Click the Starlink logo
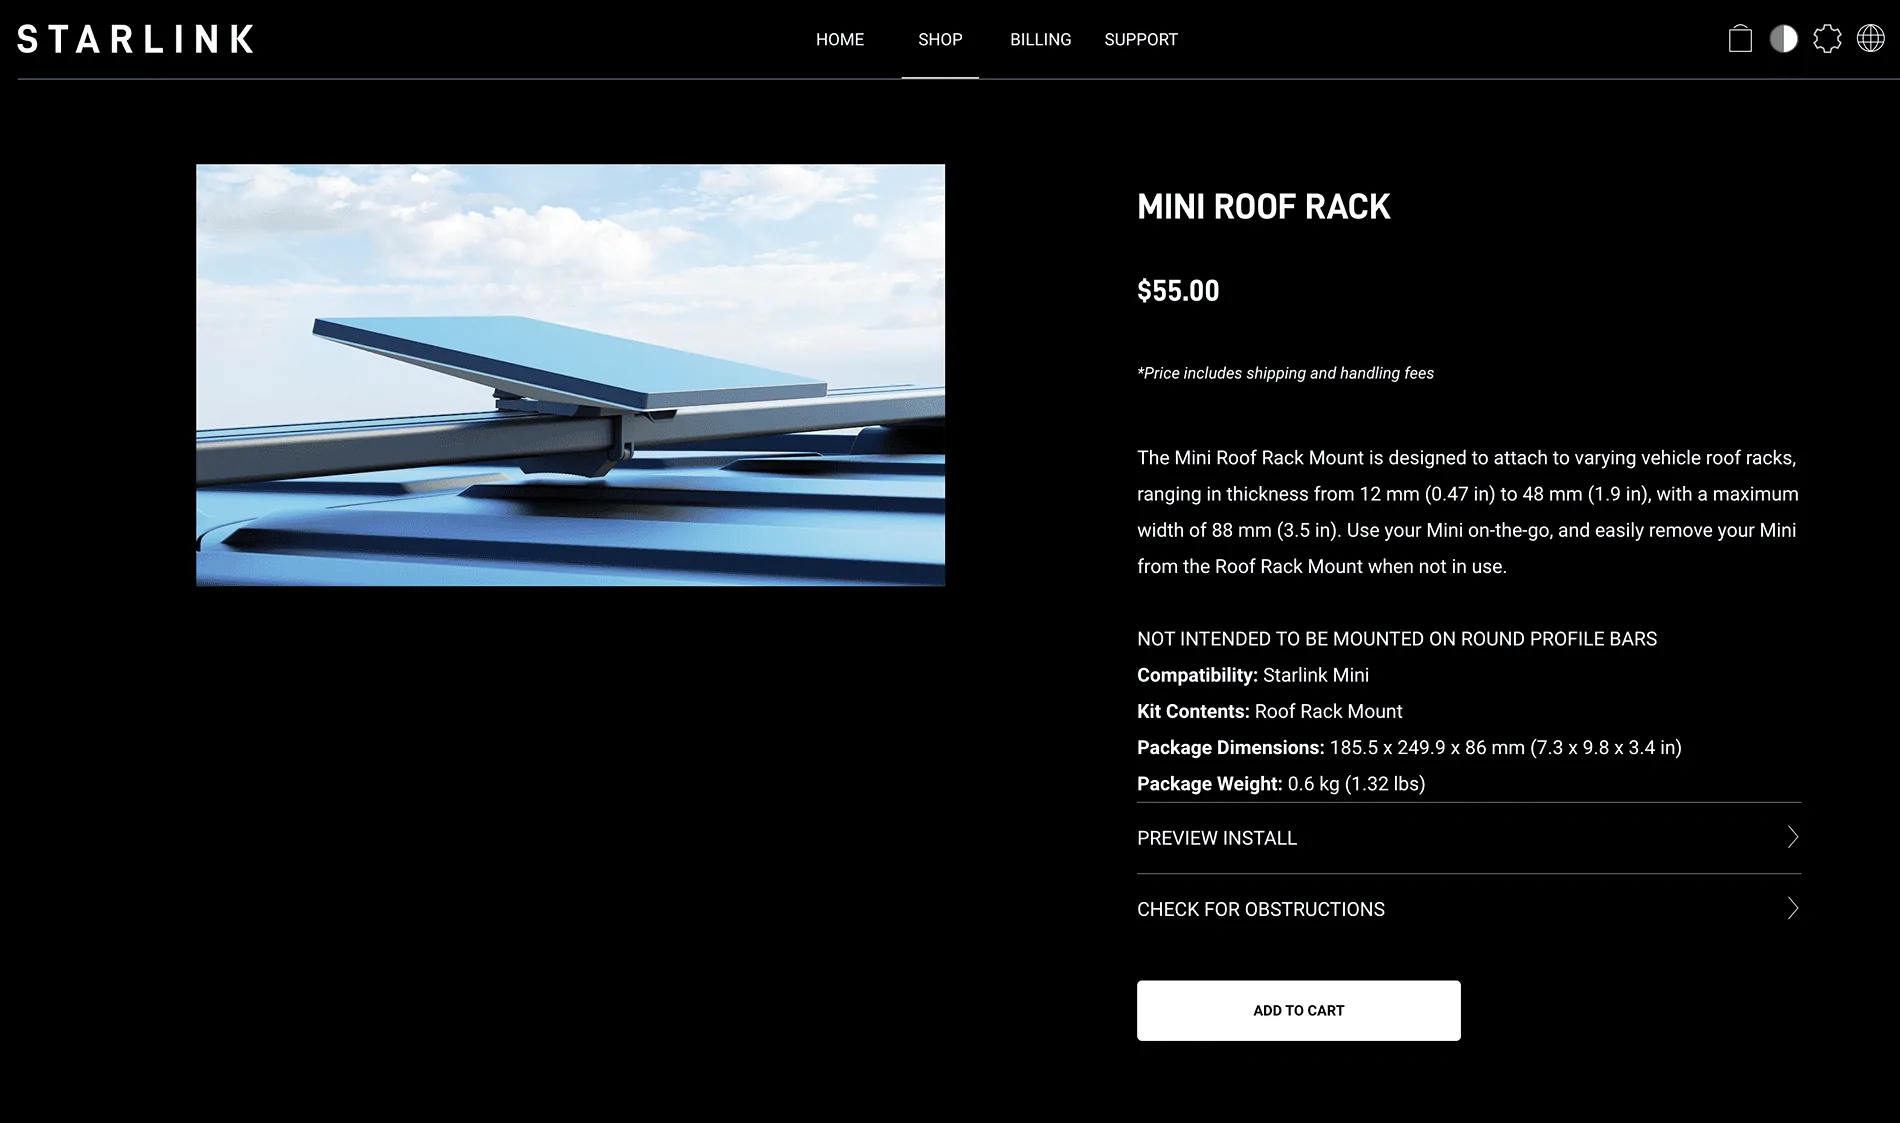Screen dimensions: 1900x1123 [136, 39]
